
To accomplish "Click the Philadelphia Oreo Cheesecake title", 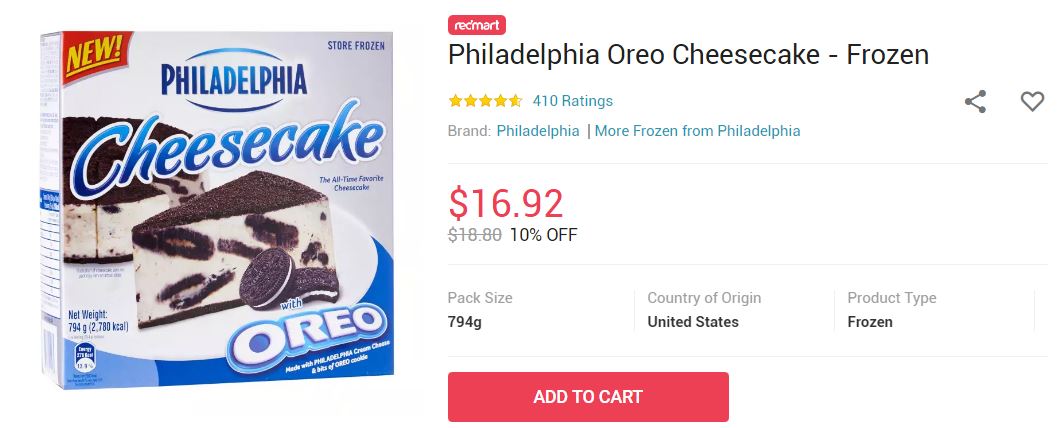I will (688, 54).
